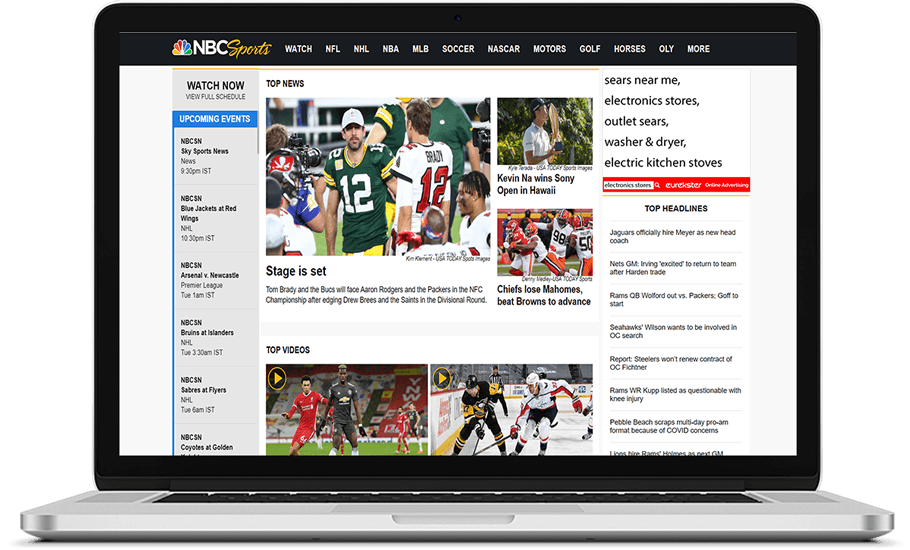The height and width of the screenshot is (550, 910).
Task: Click the electronics stores ad link
Action: tap(652, 101)
